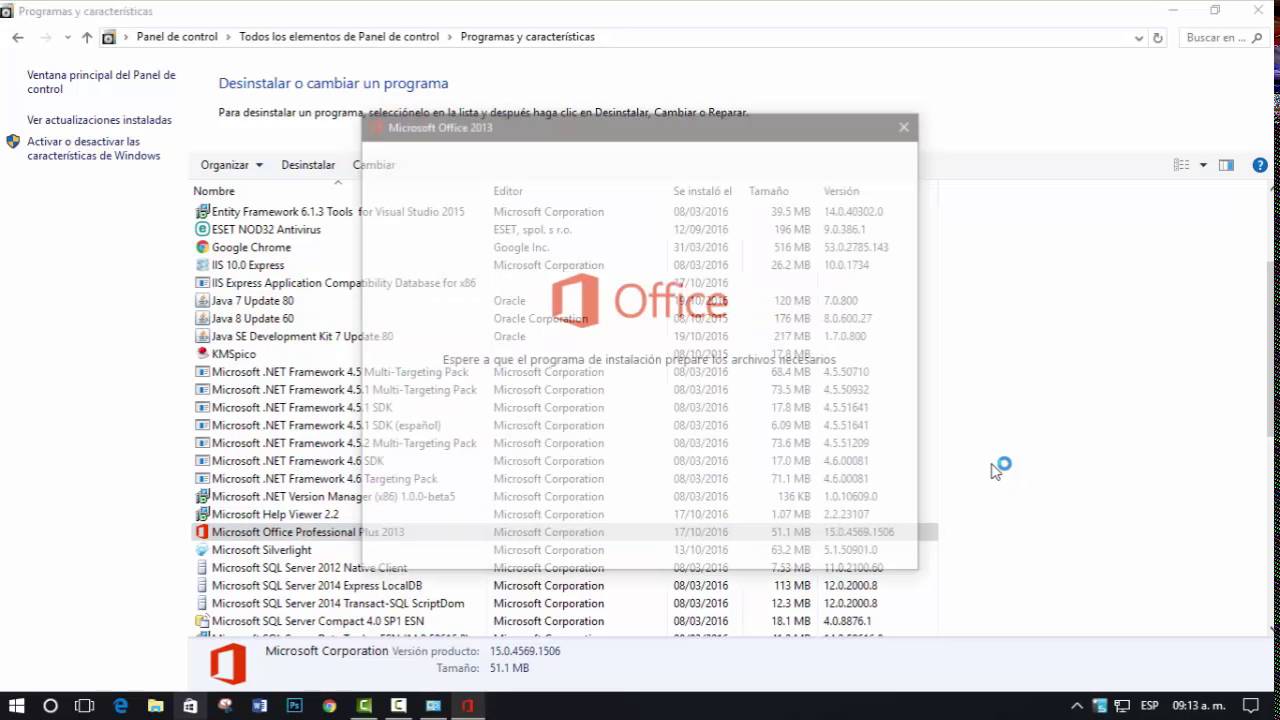This screenshot has width=1280, height=720.
Task: Close the Microsoft Office 2013 dialog
Action: (x=904, y=127)
